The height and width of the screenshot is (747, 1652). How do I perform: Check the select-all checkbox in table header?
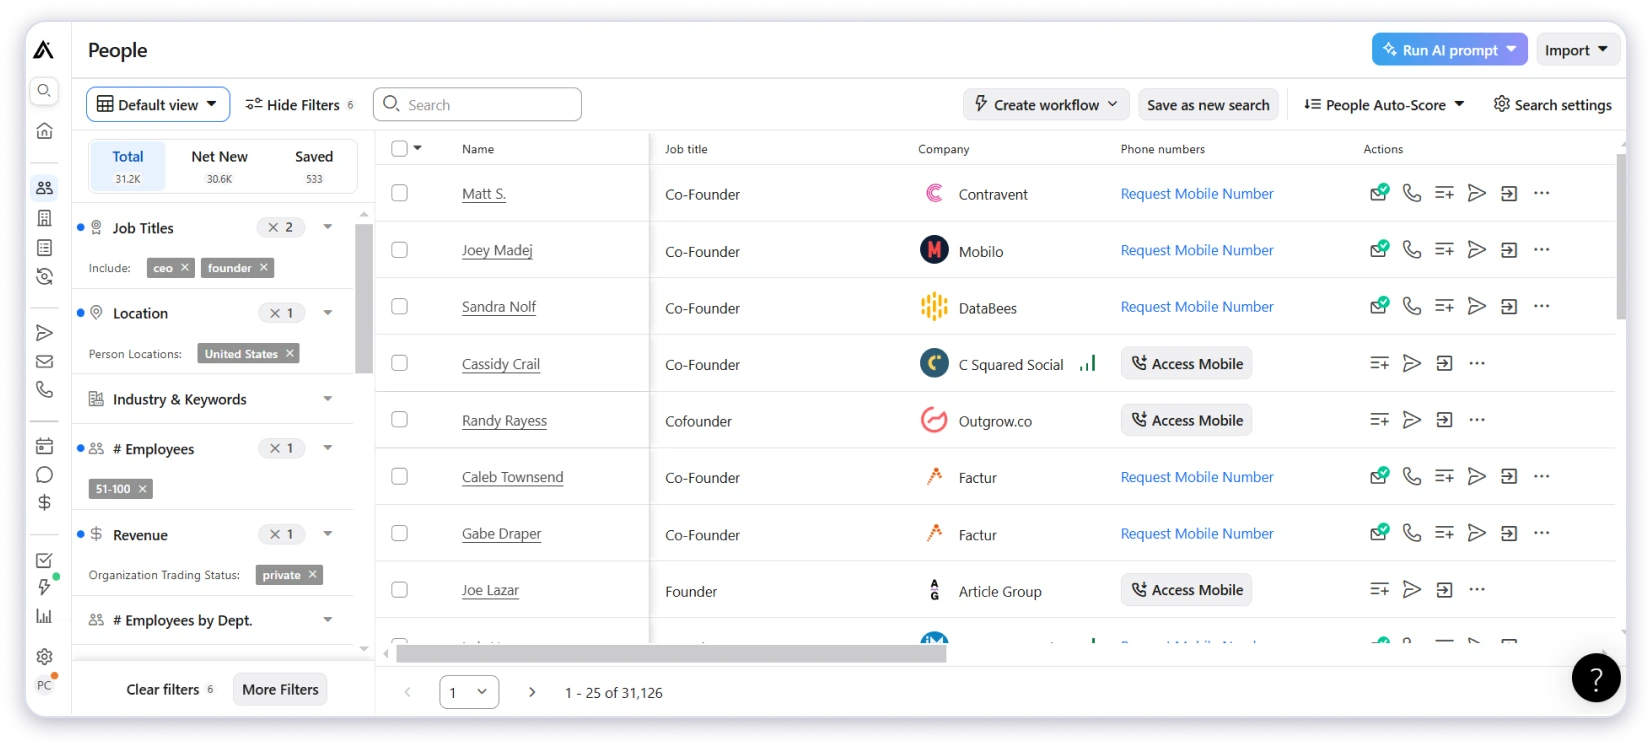click(400, 149)
